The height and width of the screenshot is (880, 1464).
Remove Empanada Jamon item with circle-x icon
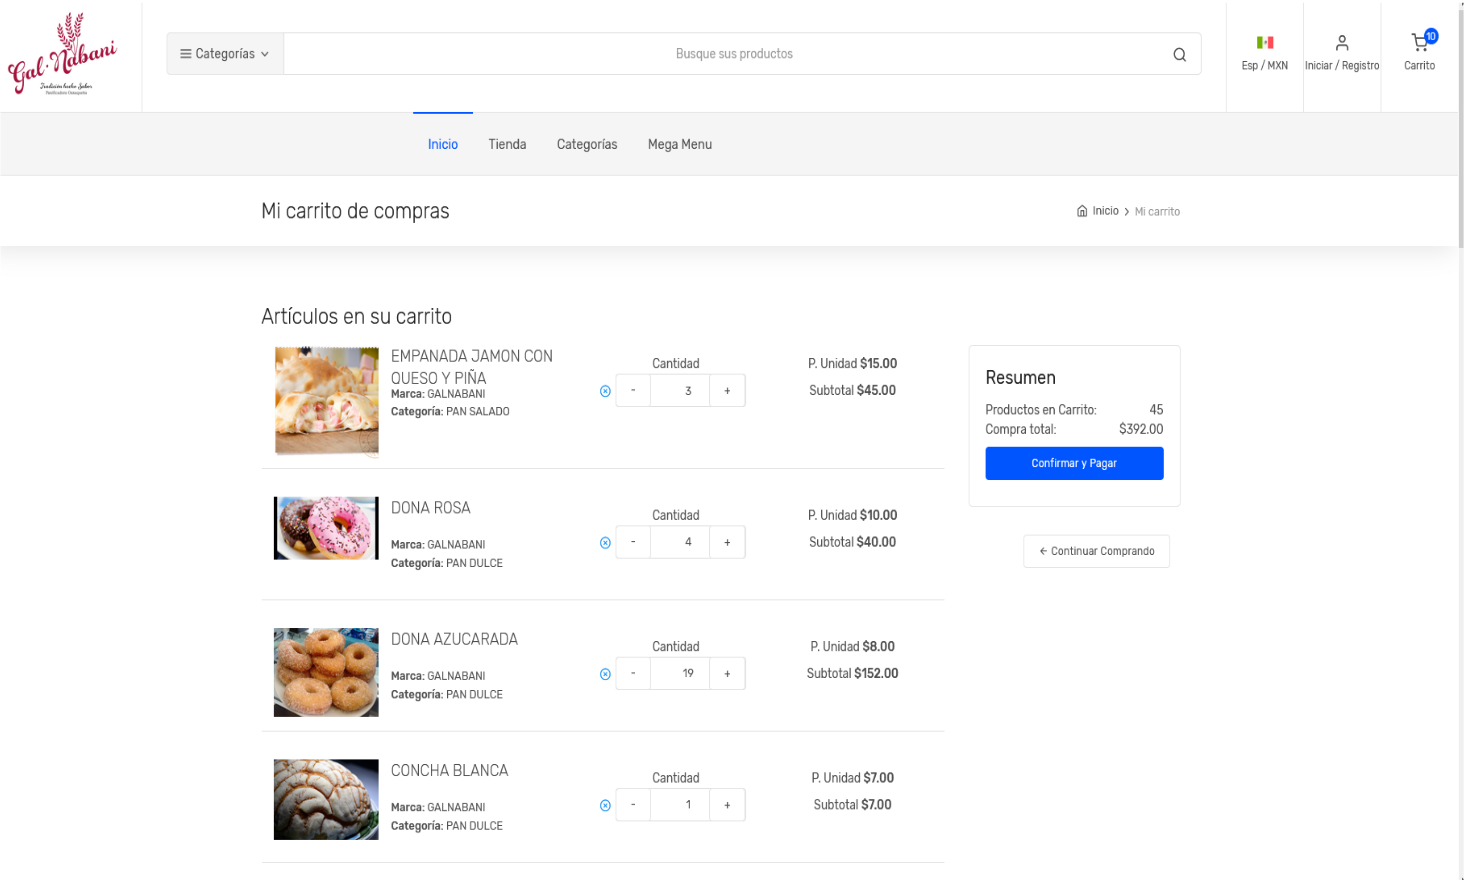[605, 391]
